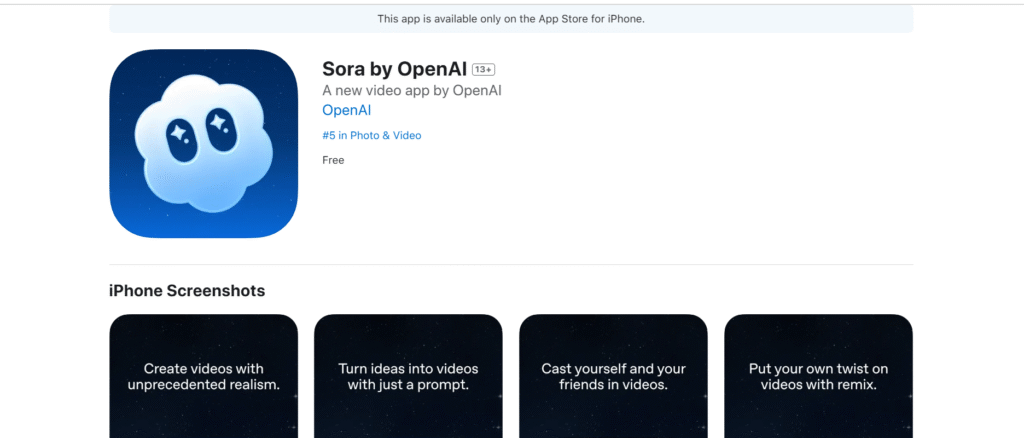Click the text unprecedented realism in first screenshot
Viewport: 1024px width, 438px height.
tap(203, 385)
